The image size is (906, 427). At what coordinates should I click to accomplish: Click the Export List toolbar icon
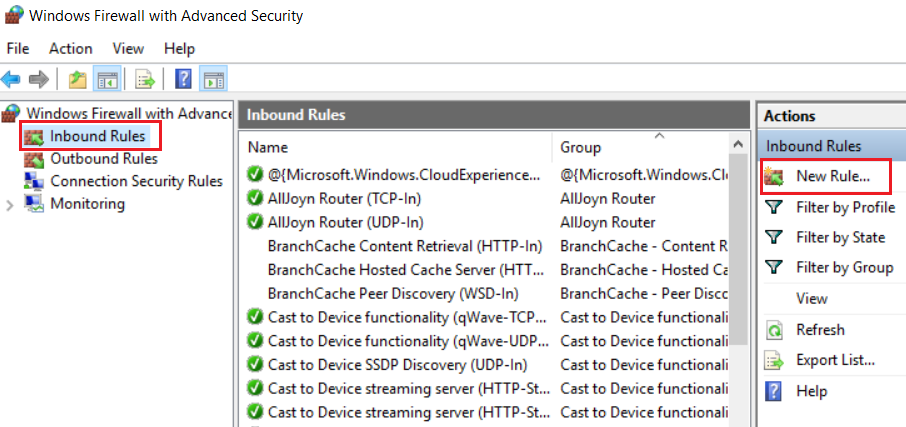(145, 79)
